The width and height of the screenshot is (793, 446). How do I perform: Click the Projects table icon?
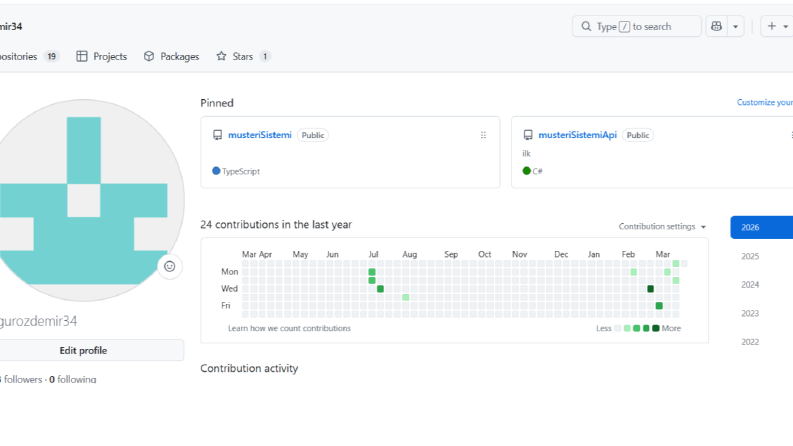(x=81, y=56)
